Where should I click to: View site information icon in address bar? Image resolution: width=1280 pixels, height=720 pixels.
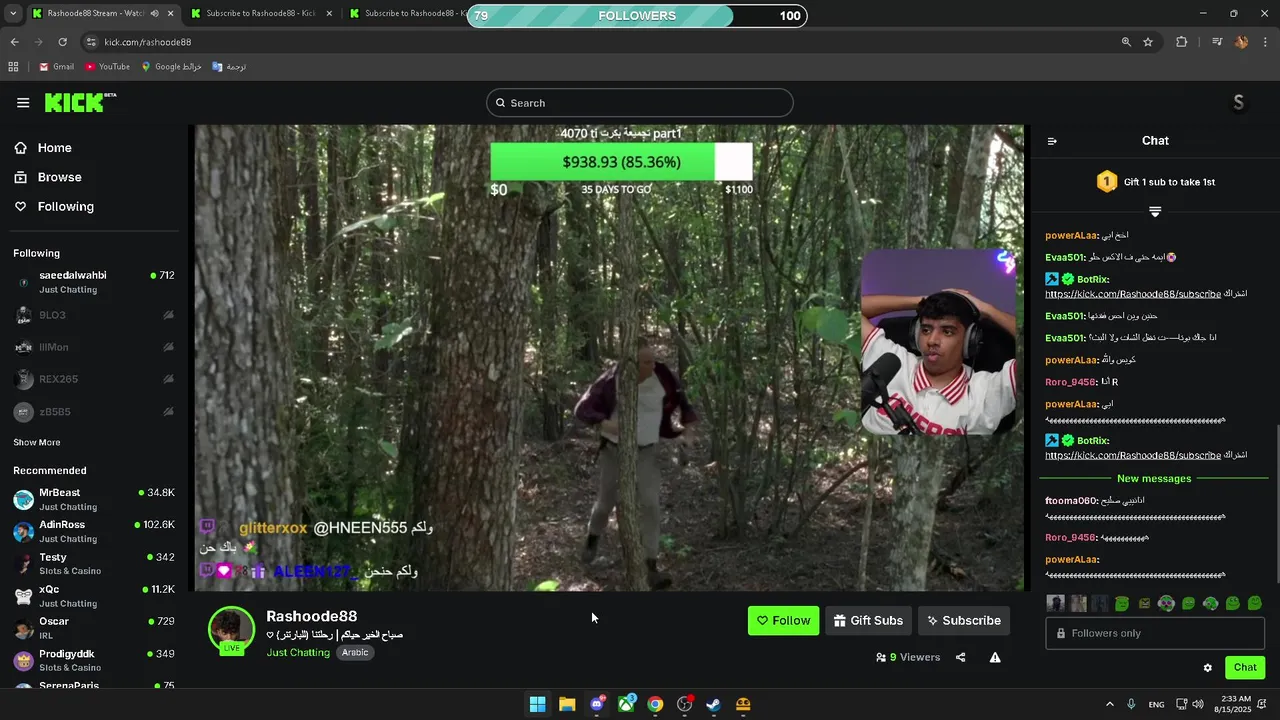[x=91, y=42]
